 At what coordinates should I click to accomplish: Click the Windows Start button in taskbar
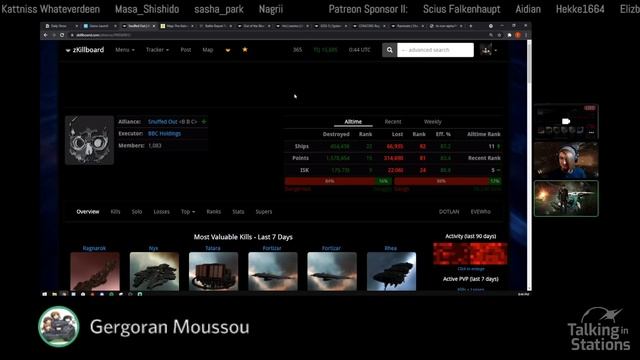(x=44, y=294)
